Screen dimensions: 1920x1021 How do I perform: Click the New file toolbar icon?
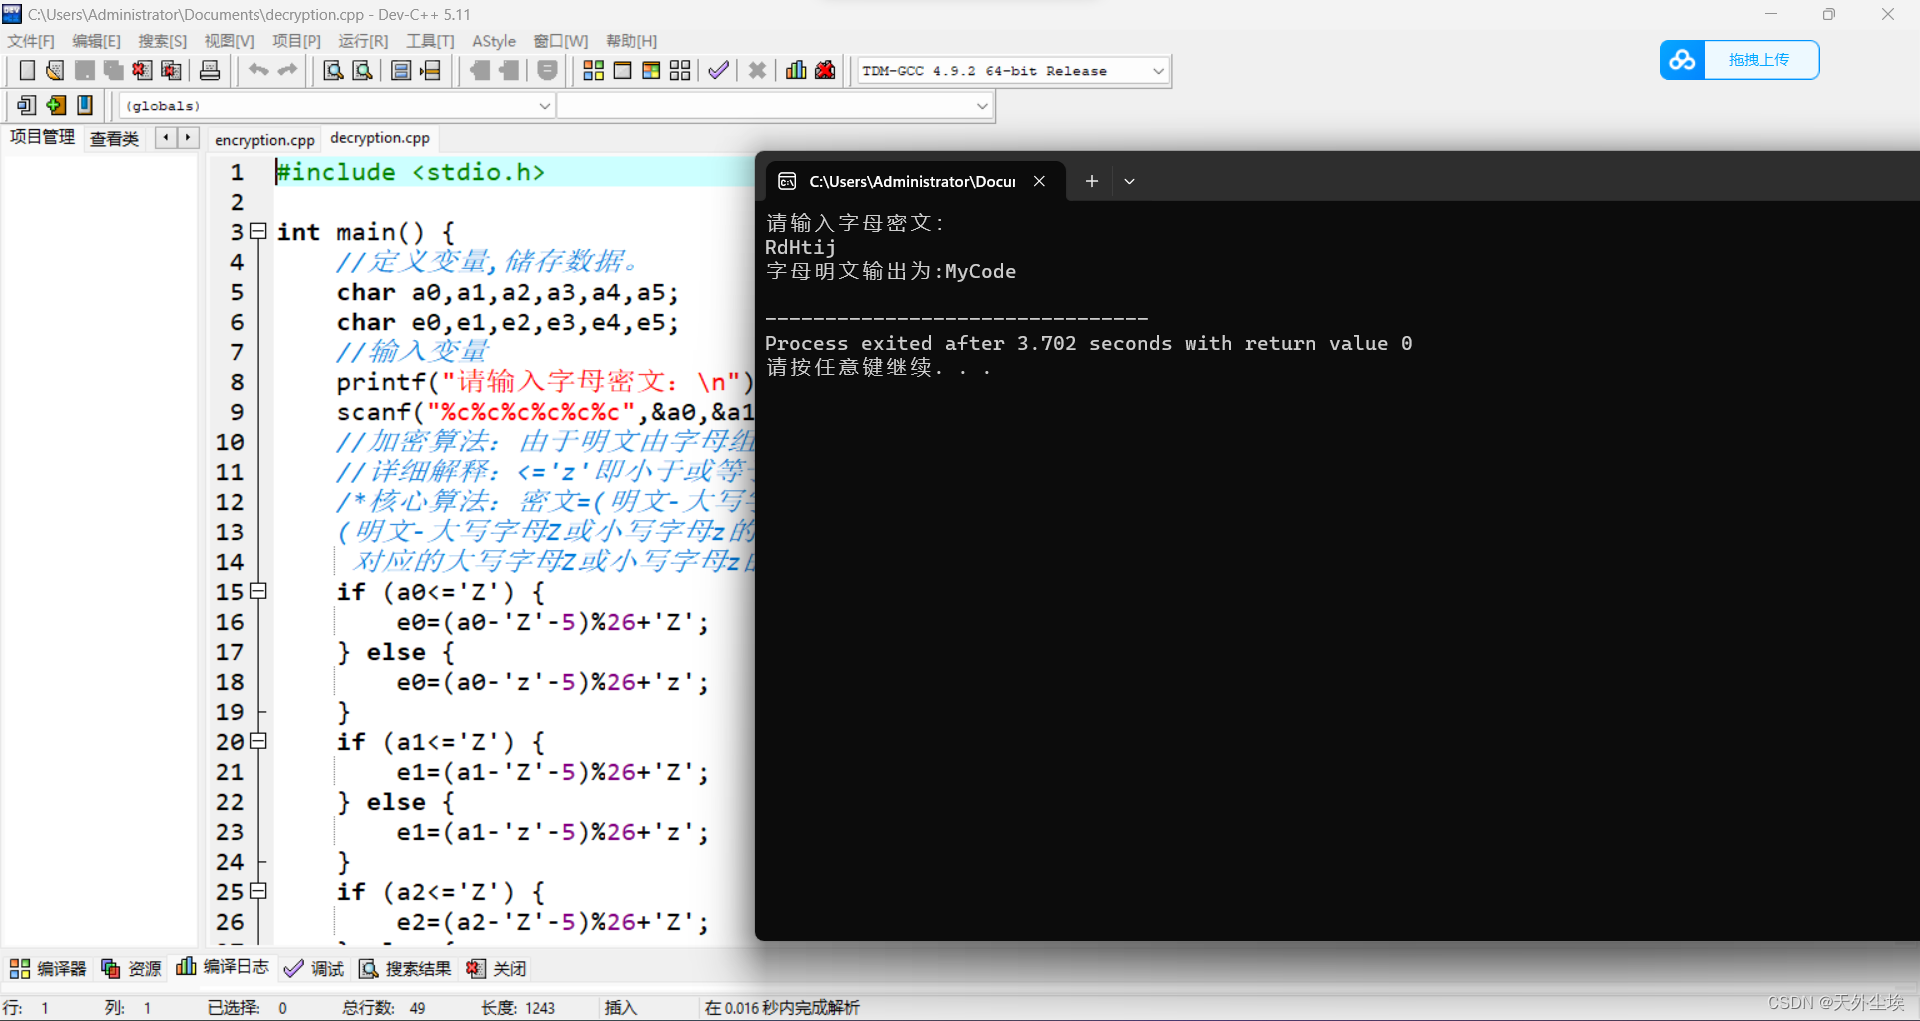click(x=27, y=70)
